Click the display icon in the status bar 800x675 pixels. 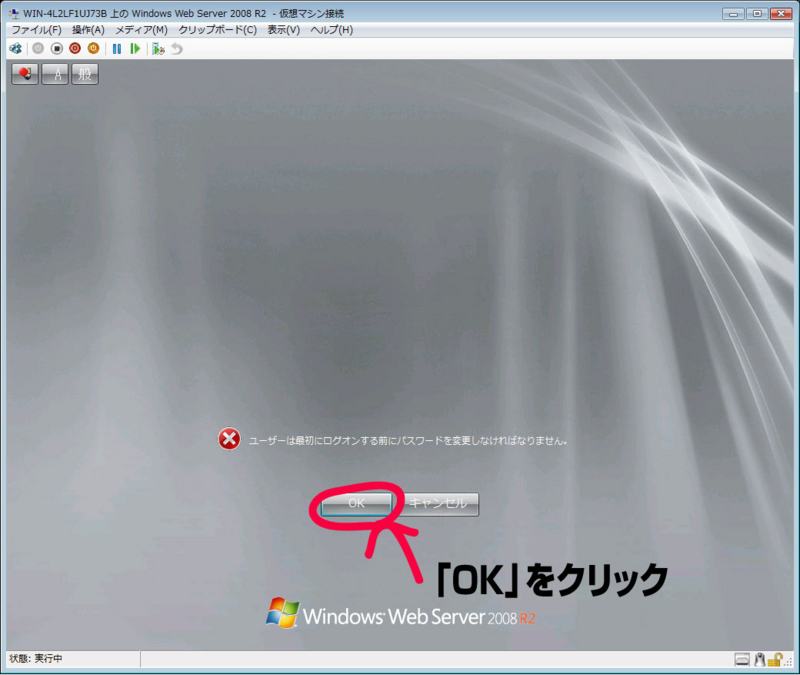pyautogui.click(x=742, y=659)
